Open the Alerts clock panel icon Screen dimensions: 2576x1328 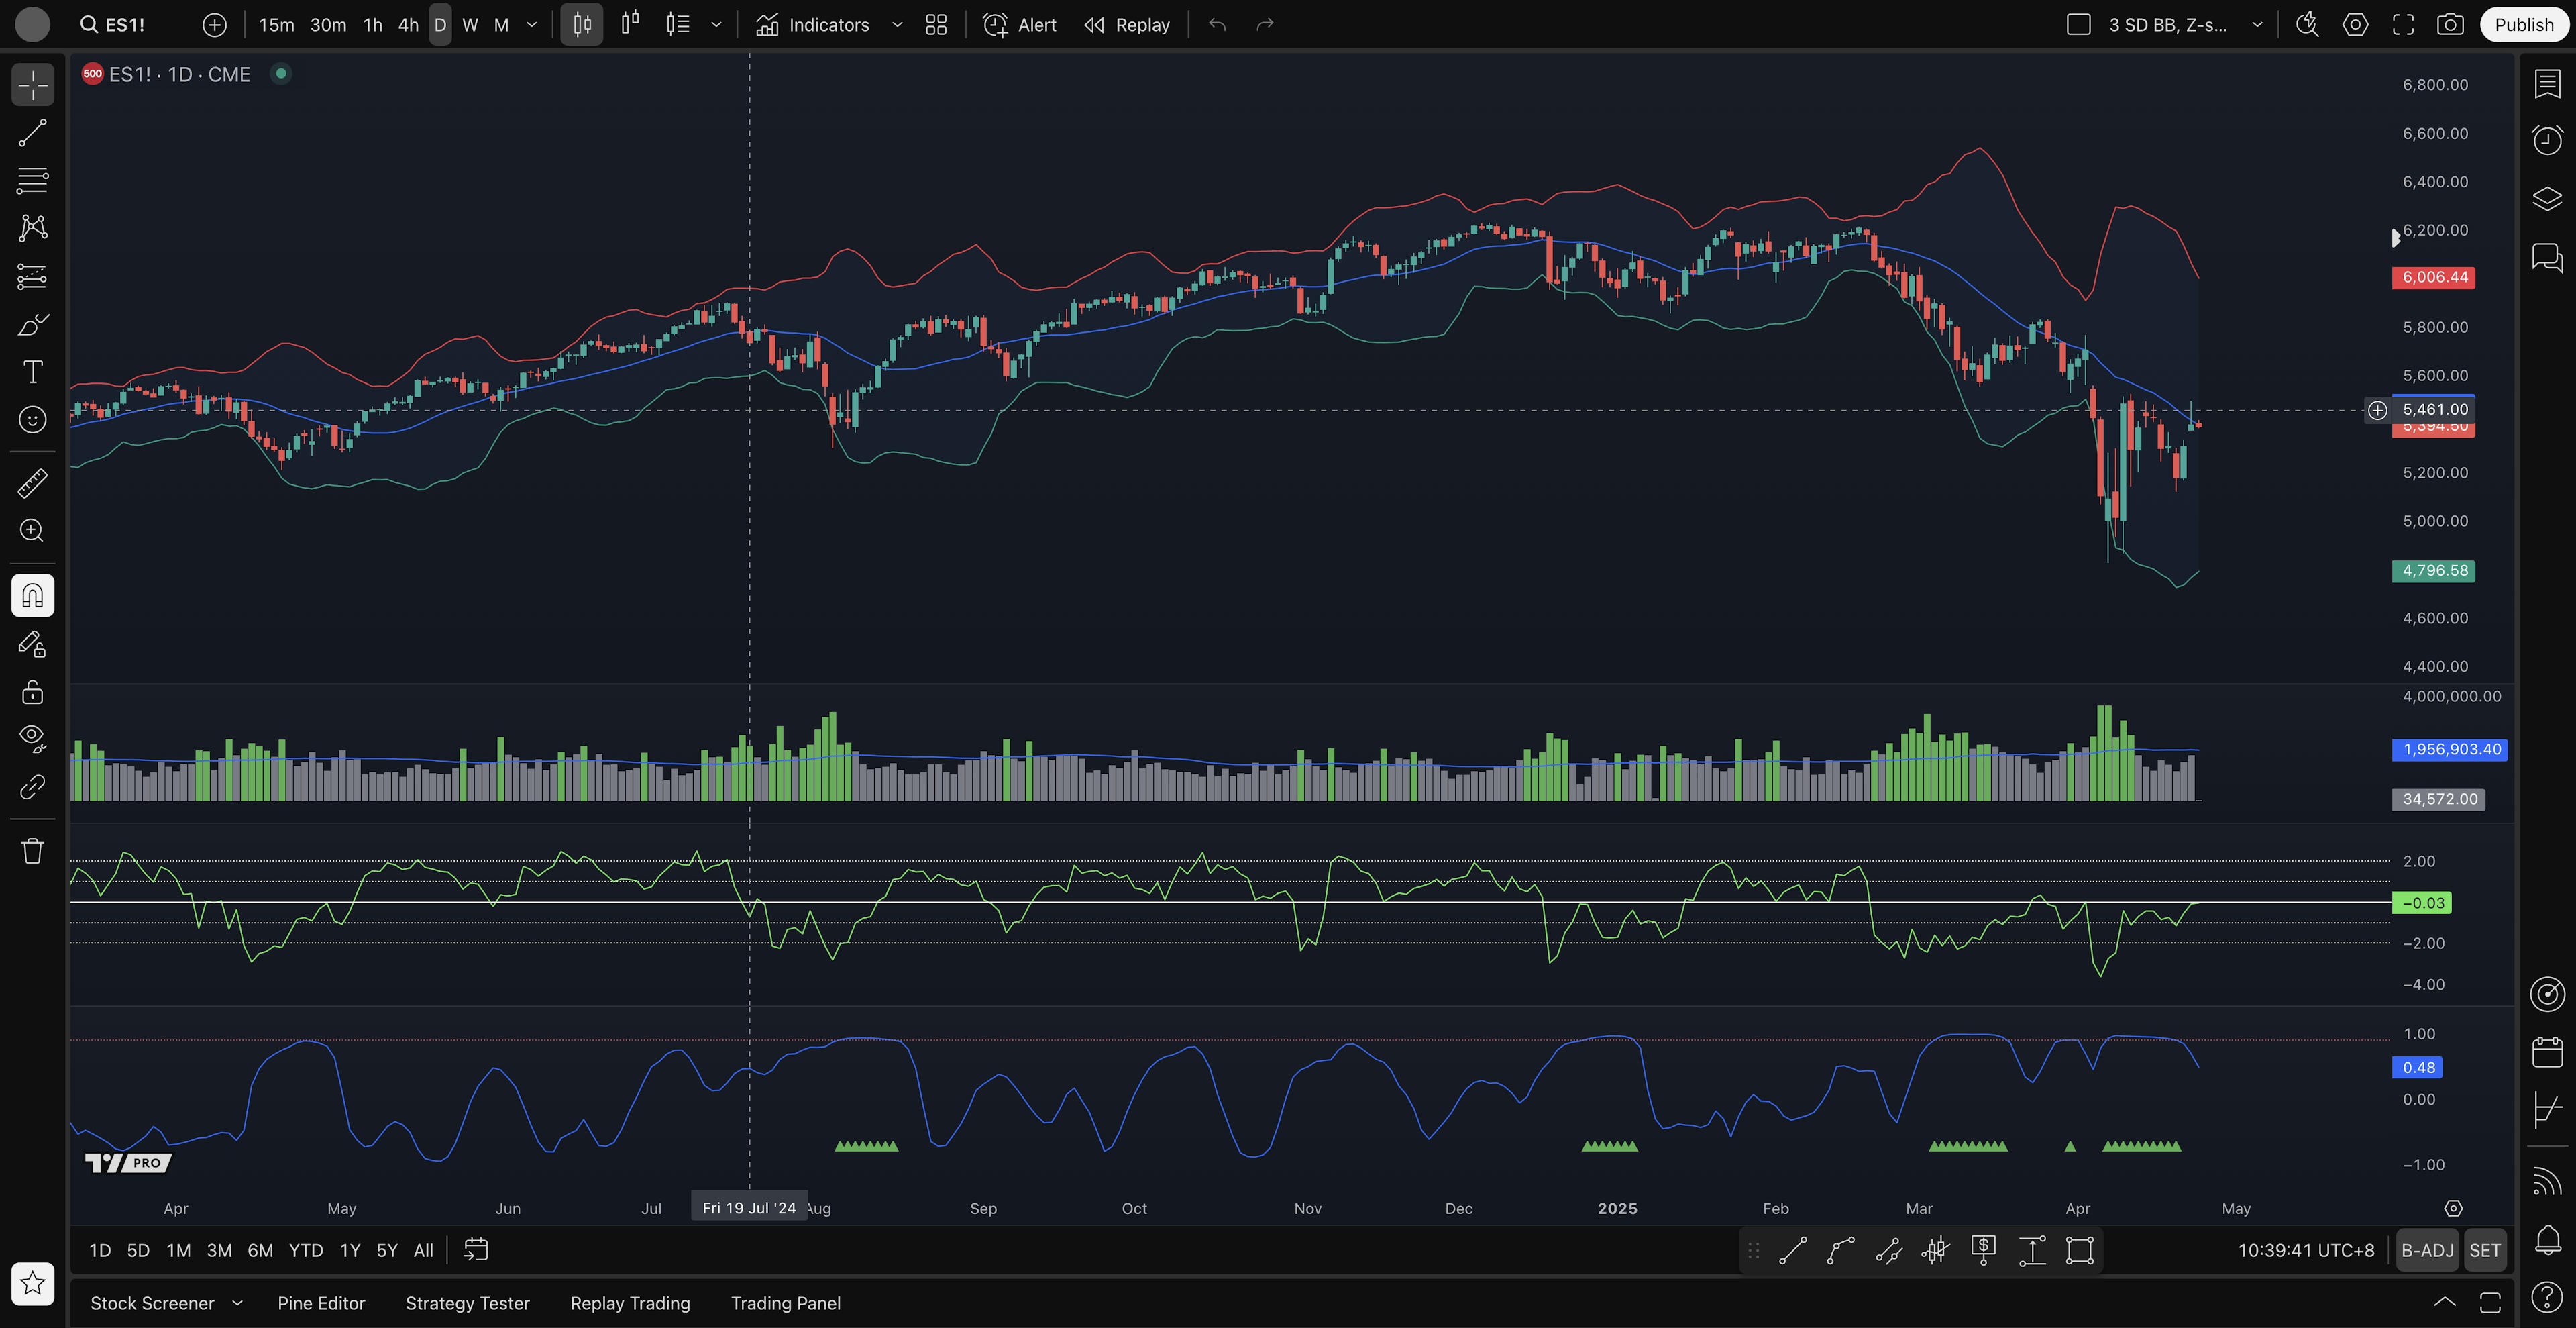(2547, 139)
